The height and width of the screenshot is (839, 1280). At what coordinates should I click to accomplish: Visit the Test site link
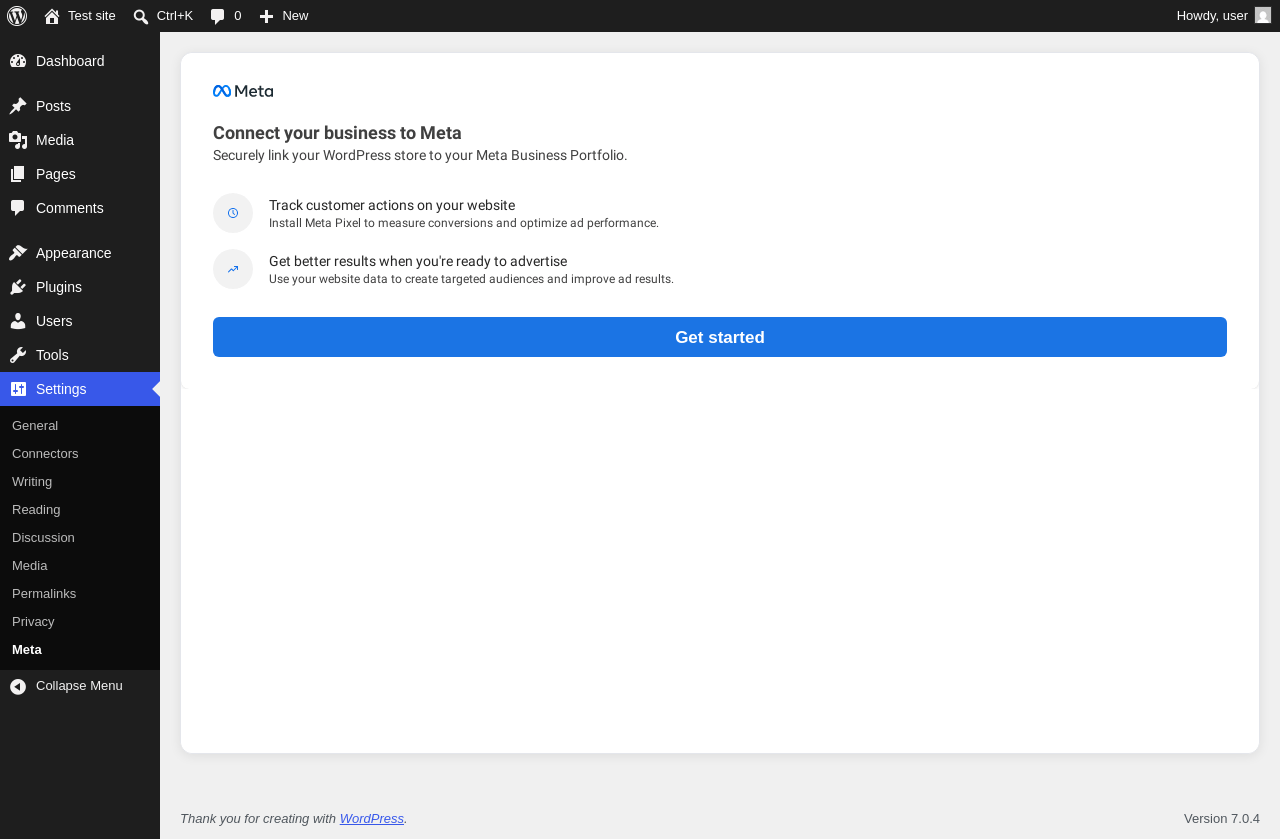[x=80, y=16]
